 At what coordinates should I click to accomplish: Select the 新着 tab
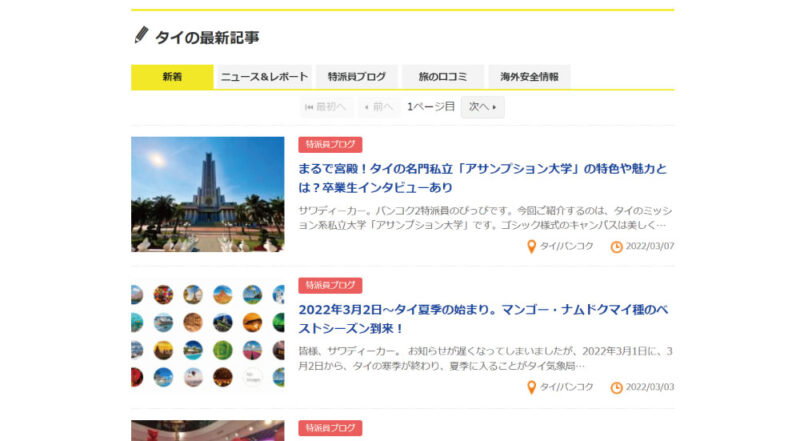pyautogui.click(x=172, y=77)
